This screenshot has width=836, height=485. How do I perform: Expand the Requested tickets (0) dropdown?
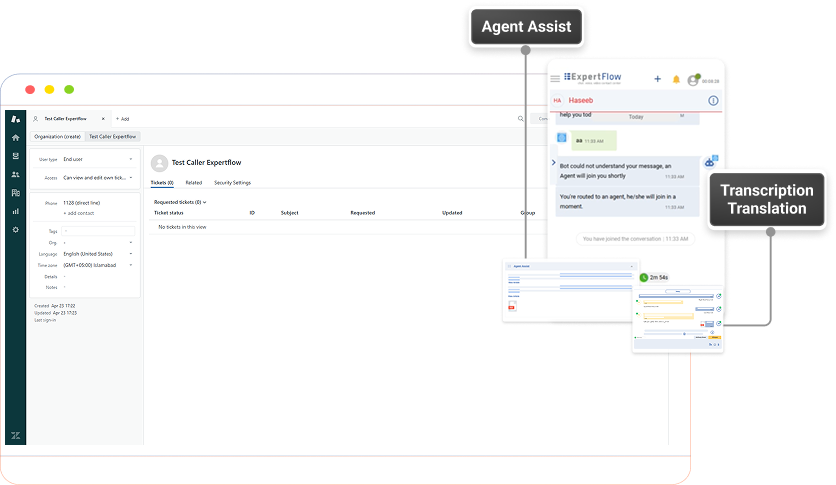[x=180, y=202]
